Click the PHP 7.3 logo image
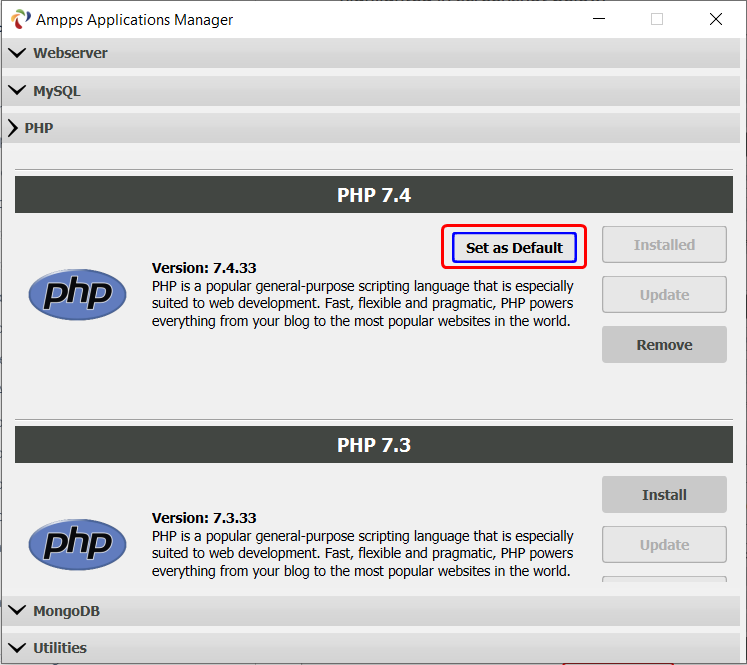Screen dimensions: 747x665 (x=78, y=544)
